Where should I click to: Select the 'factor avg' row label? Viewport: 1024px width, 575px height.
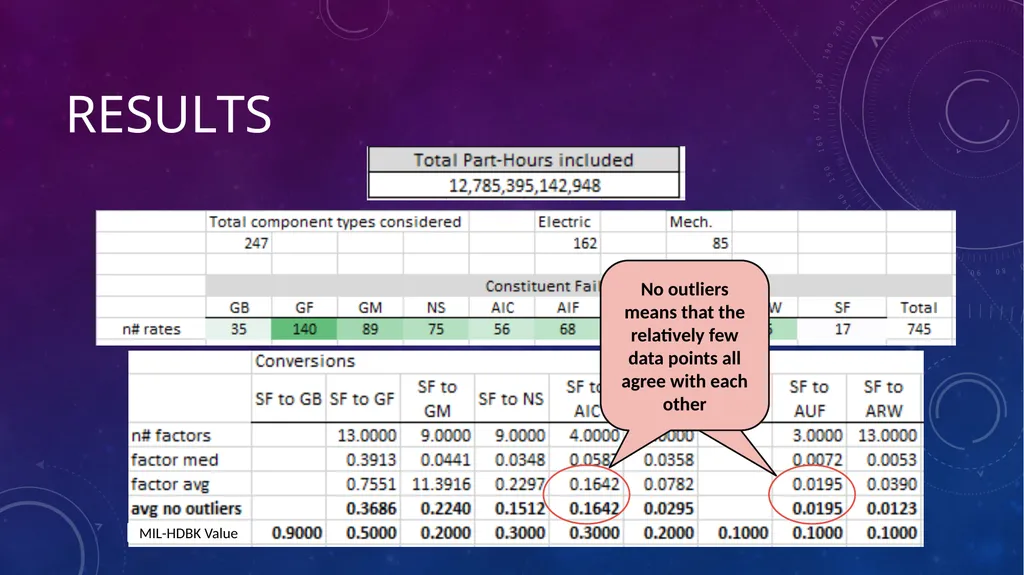click(170, 485)
